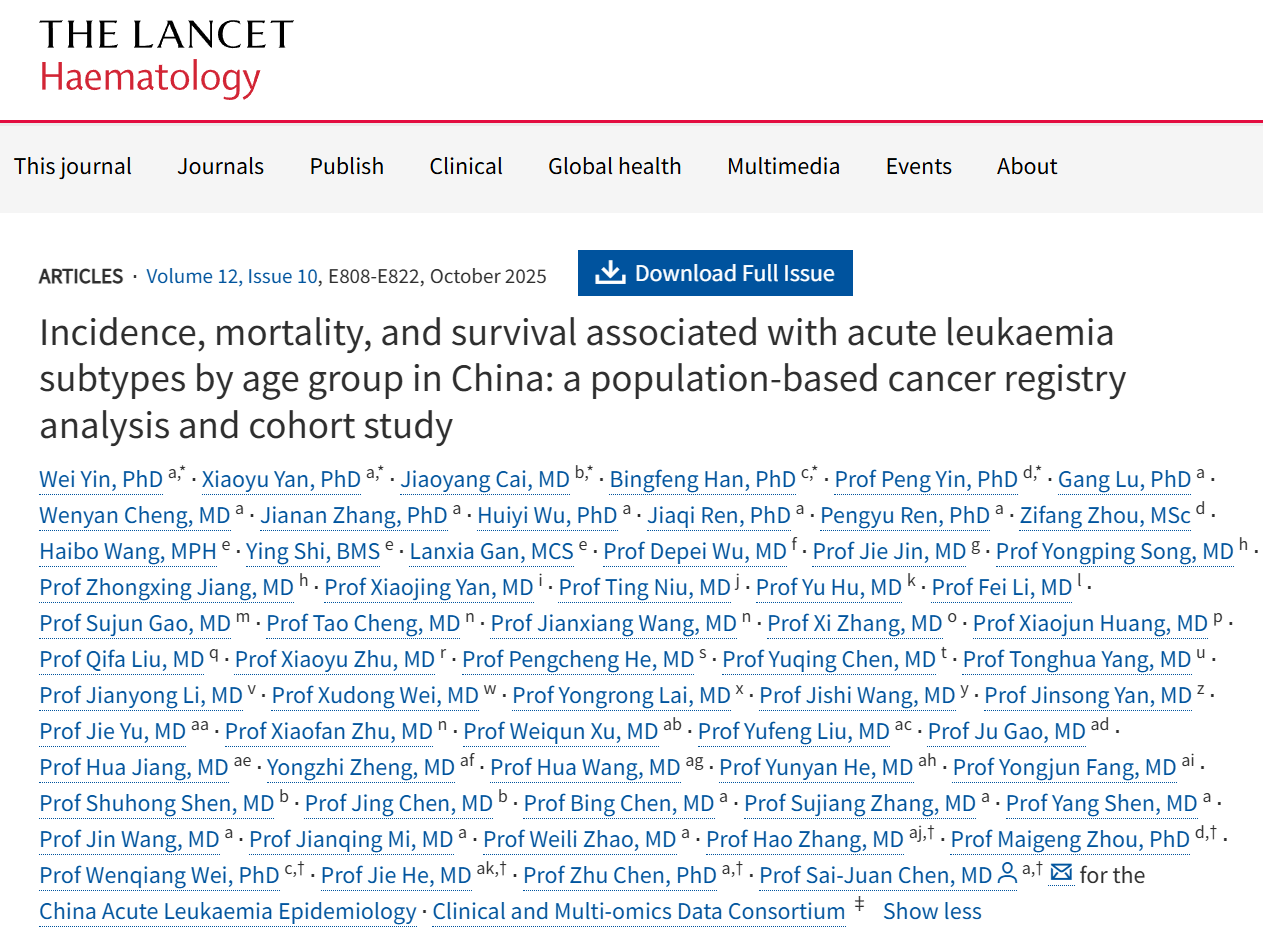Open the About menu
1263x936 pixels.
tap(1027, 166)
